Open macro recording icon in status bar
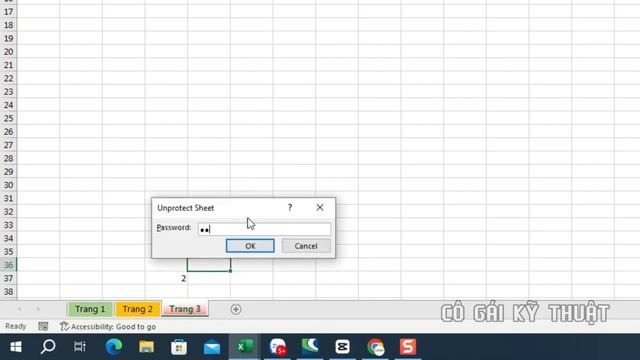 [43, 326]
